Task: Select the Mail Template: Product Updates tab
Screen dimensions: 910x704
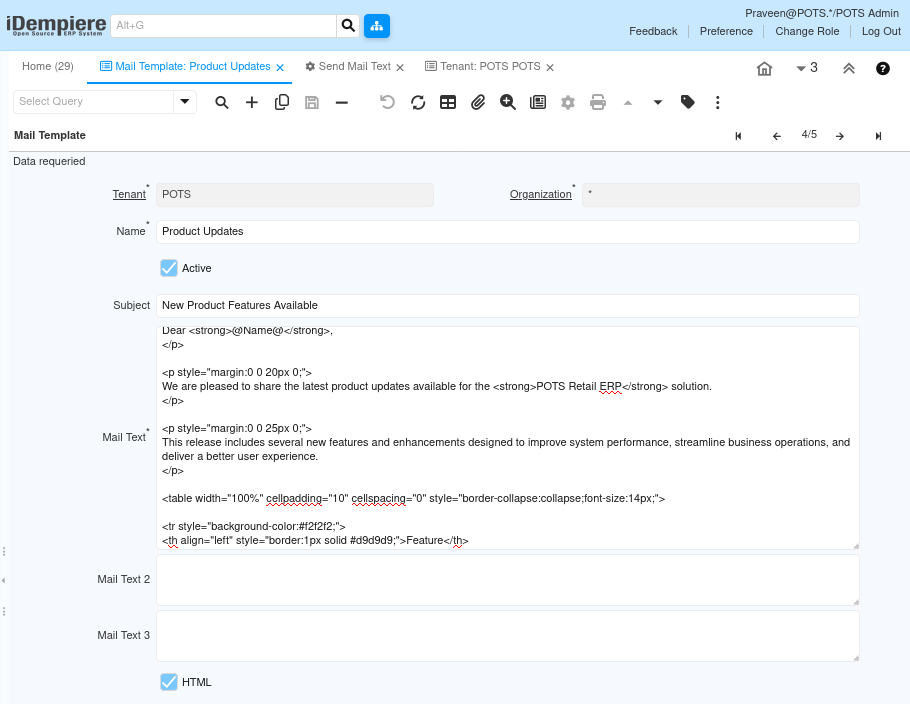Action: [185, 66]
